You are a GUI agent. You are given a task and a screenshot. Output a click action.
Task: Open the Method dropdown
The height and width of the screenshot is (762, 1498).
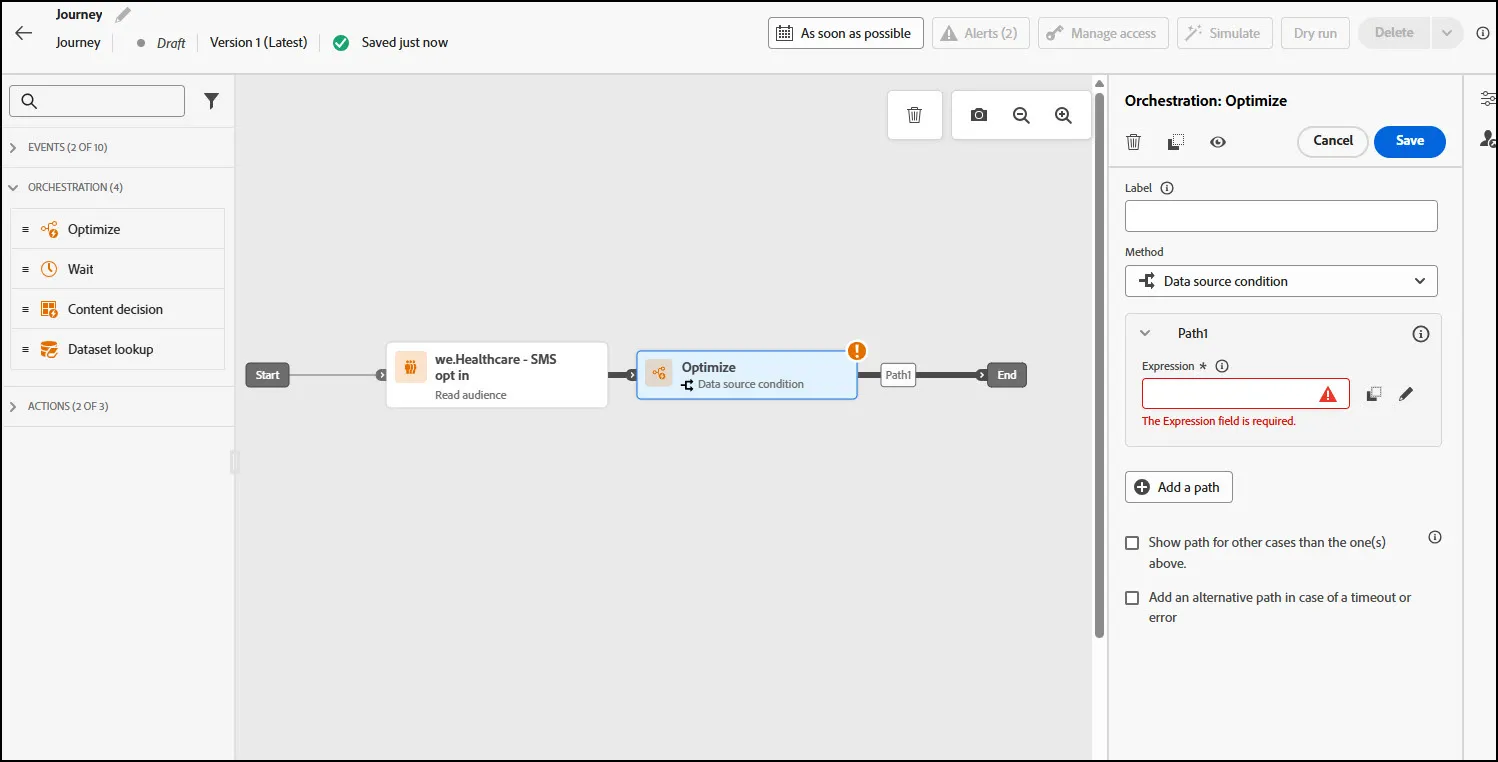click(1281, 281)
